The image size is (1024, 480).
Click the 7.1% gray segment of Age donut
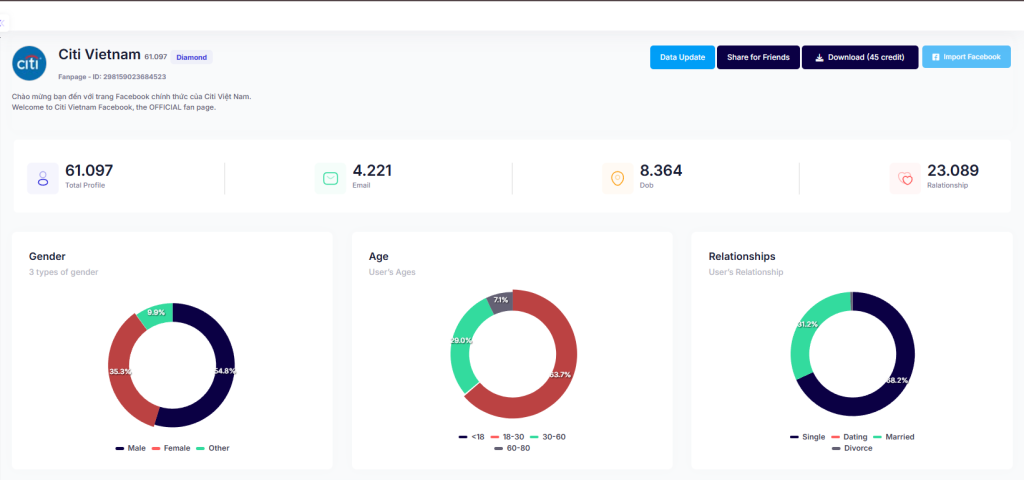click(x=502, y=301)
